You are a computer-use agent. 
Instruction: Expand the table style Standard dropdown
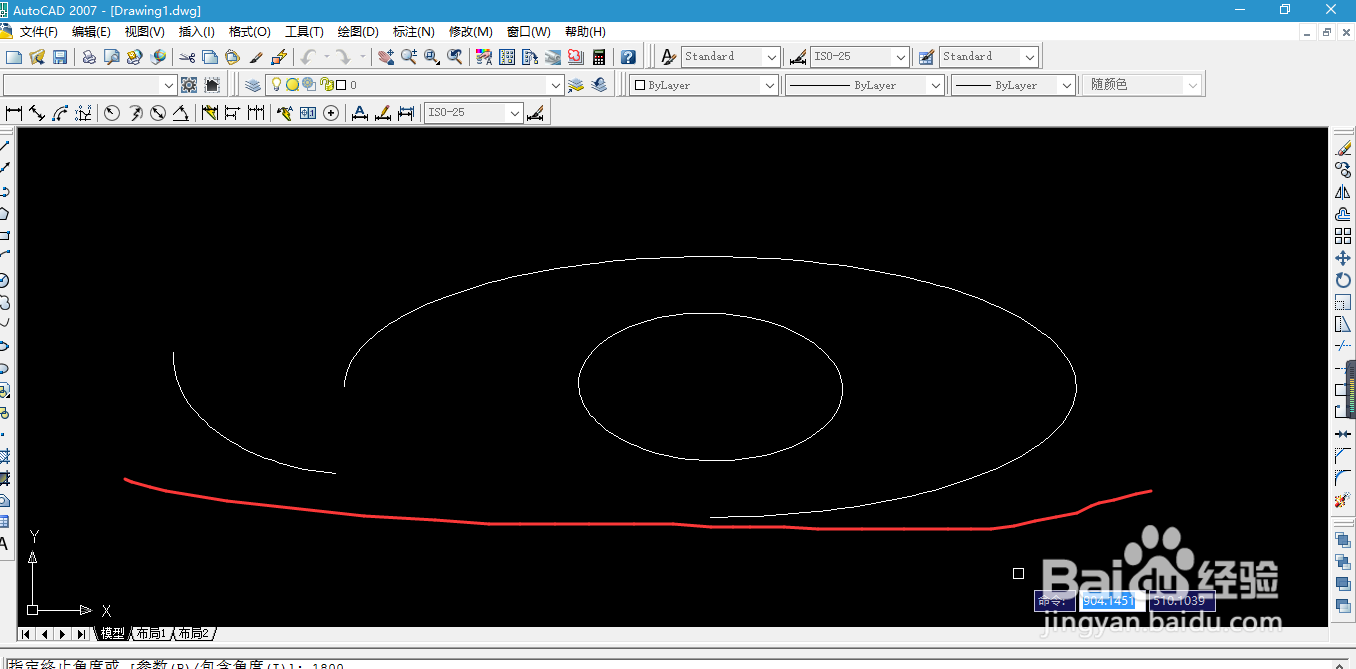(x=1030, y=57)
